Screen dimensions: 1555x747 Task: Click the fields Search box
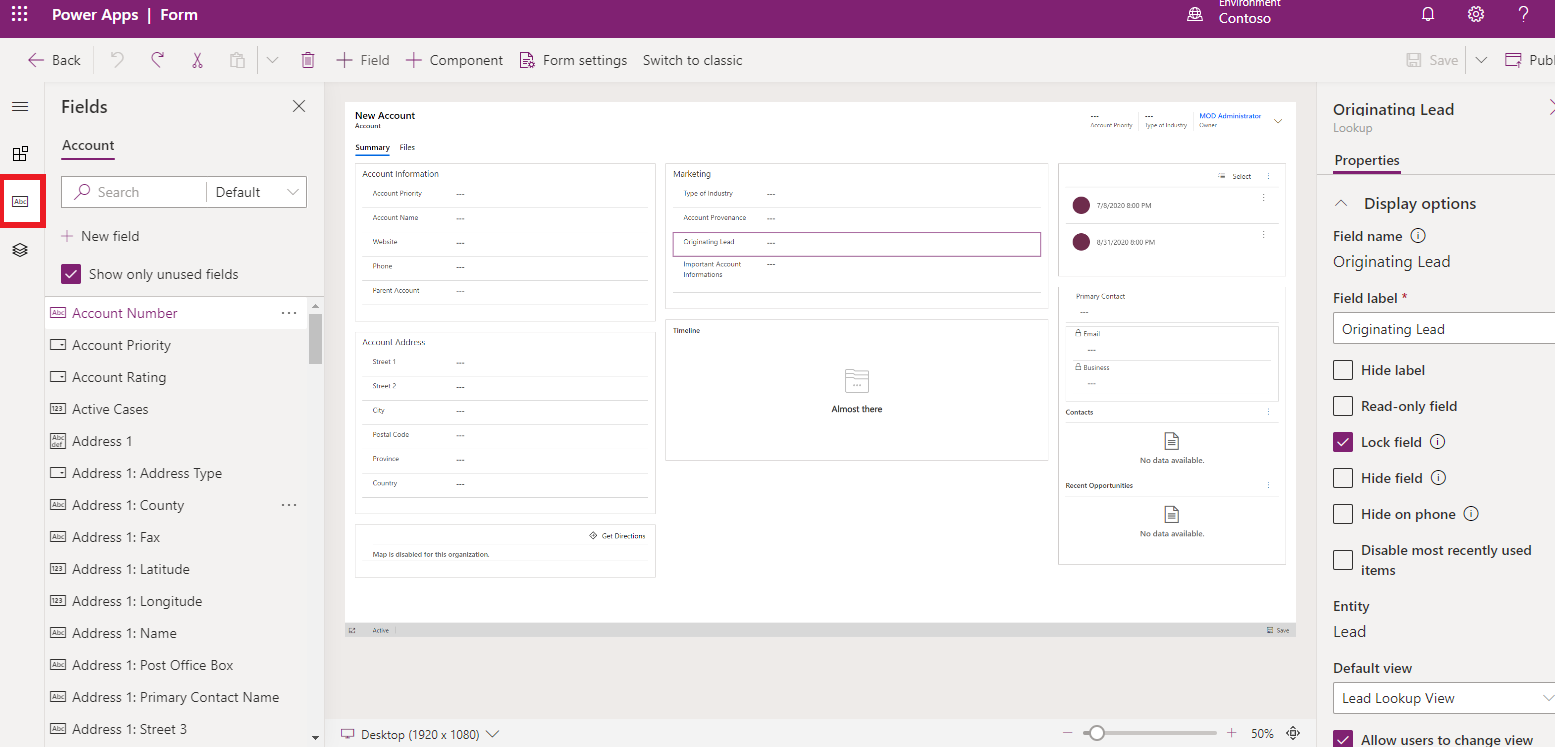pos(134,192)
